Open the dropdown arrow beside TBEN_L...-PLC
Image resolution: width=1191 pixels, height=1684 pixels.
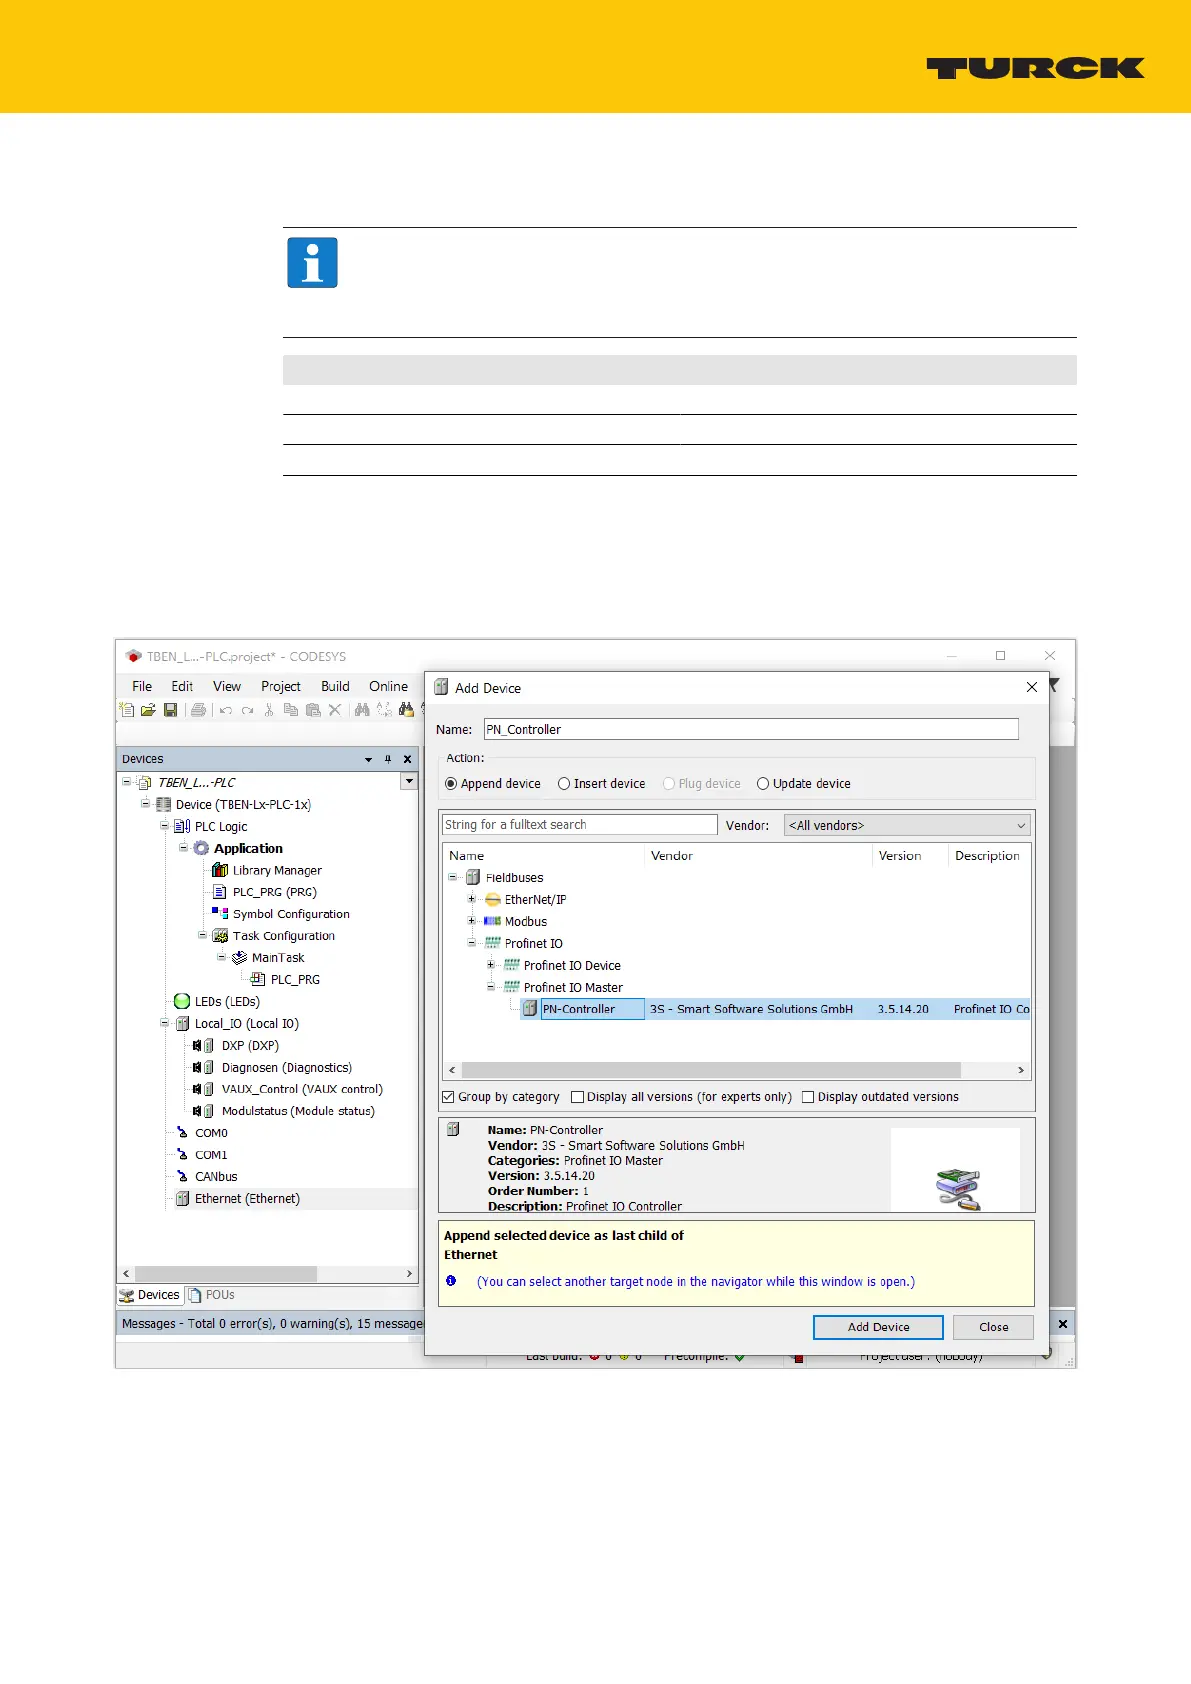[x=409, y=781]
